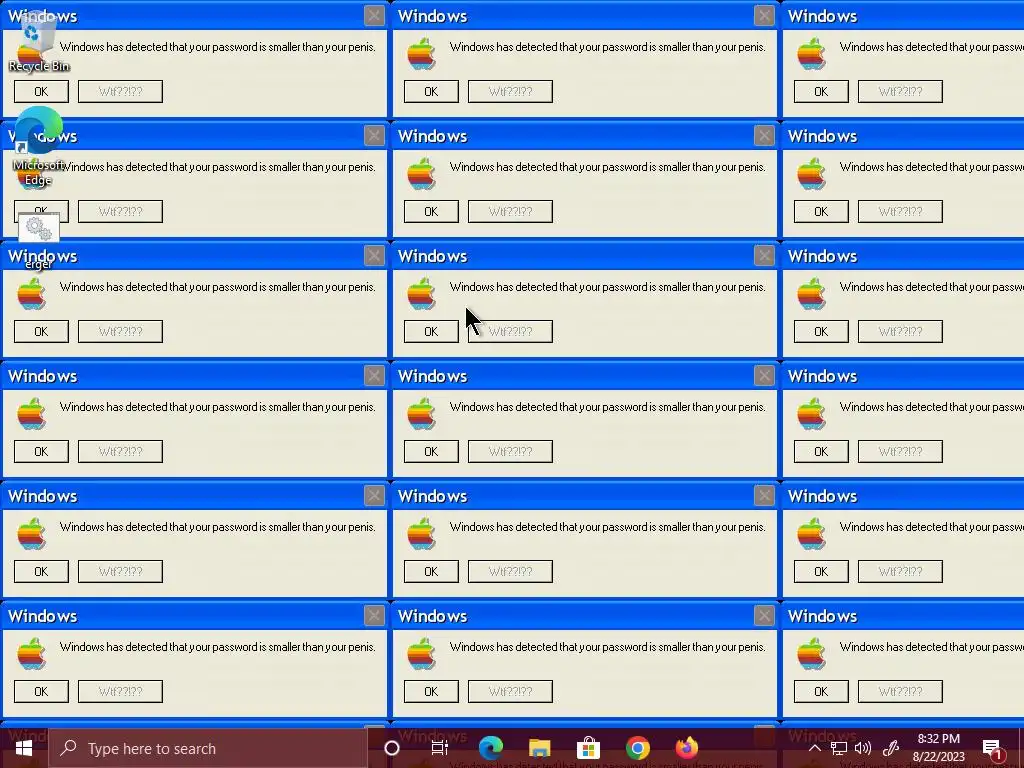
Task: Click the Type here to search box
Action: (x=209, y=748)
